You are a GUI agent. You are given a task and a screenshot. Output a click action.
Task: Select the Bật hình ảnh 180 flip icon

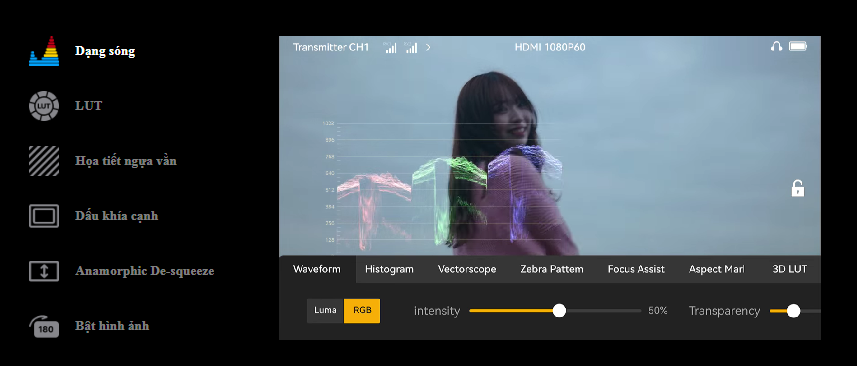point(44,326)
